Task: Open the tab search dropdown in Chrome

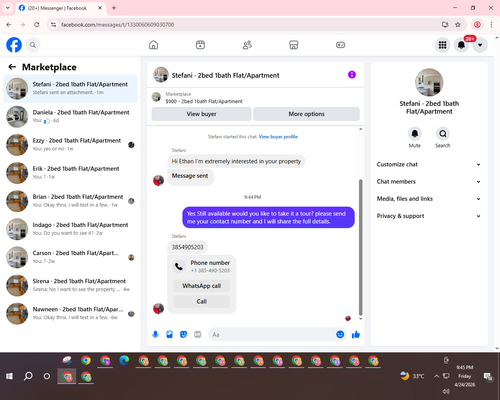Action: click(x=8, y=8)
